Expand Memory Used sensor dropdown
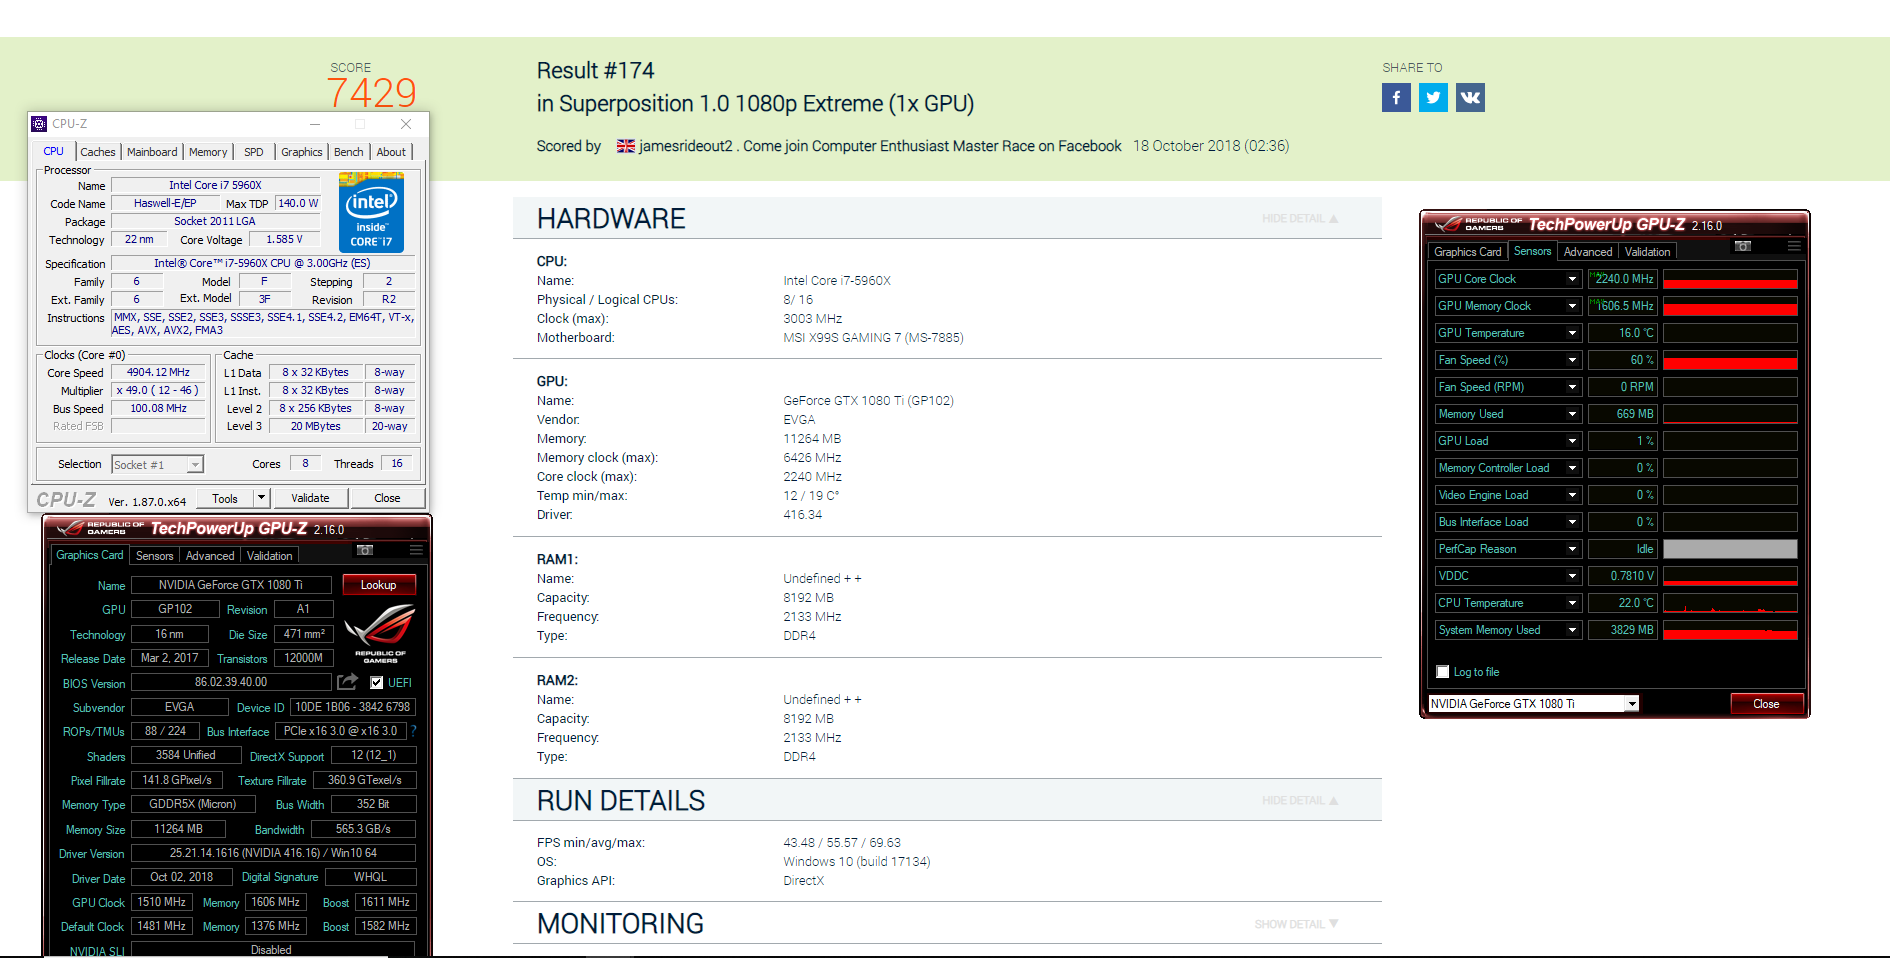The height and width of the screenshot is (958, 1890). point(1573,414)
